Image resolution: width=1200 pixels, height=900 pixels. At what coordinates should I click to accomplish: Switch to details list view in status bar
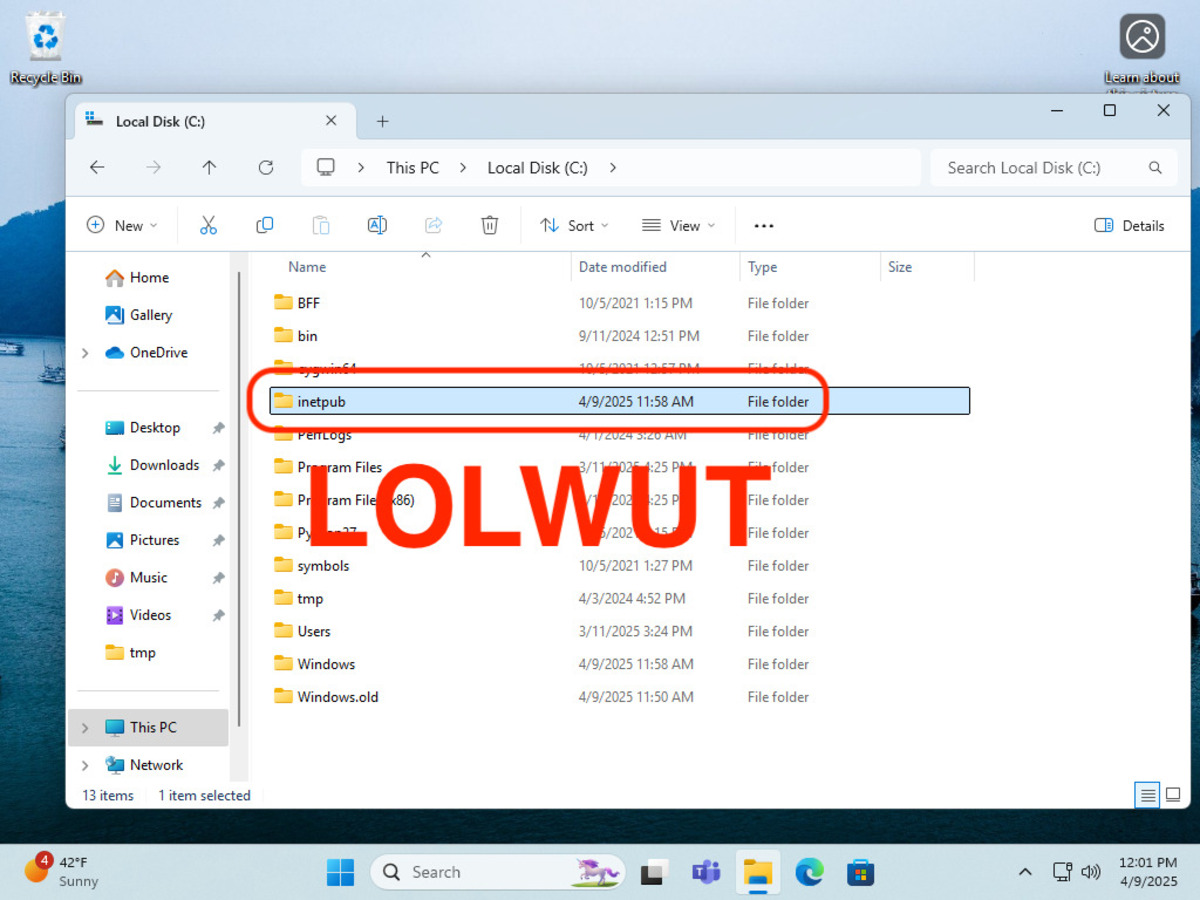[x=1148, y=795]
